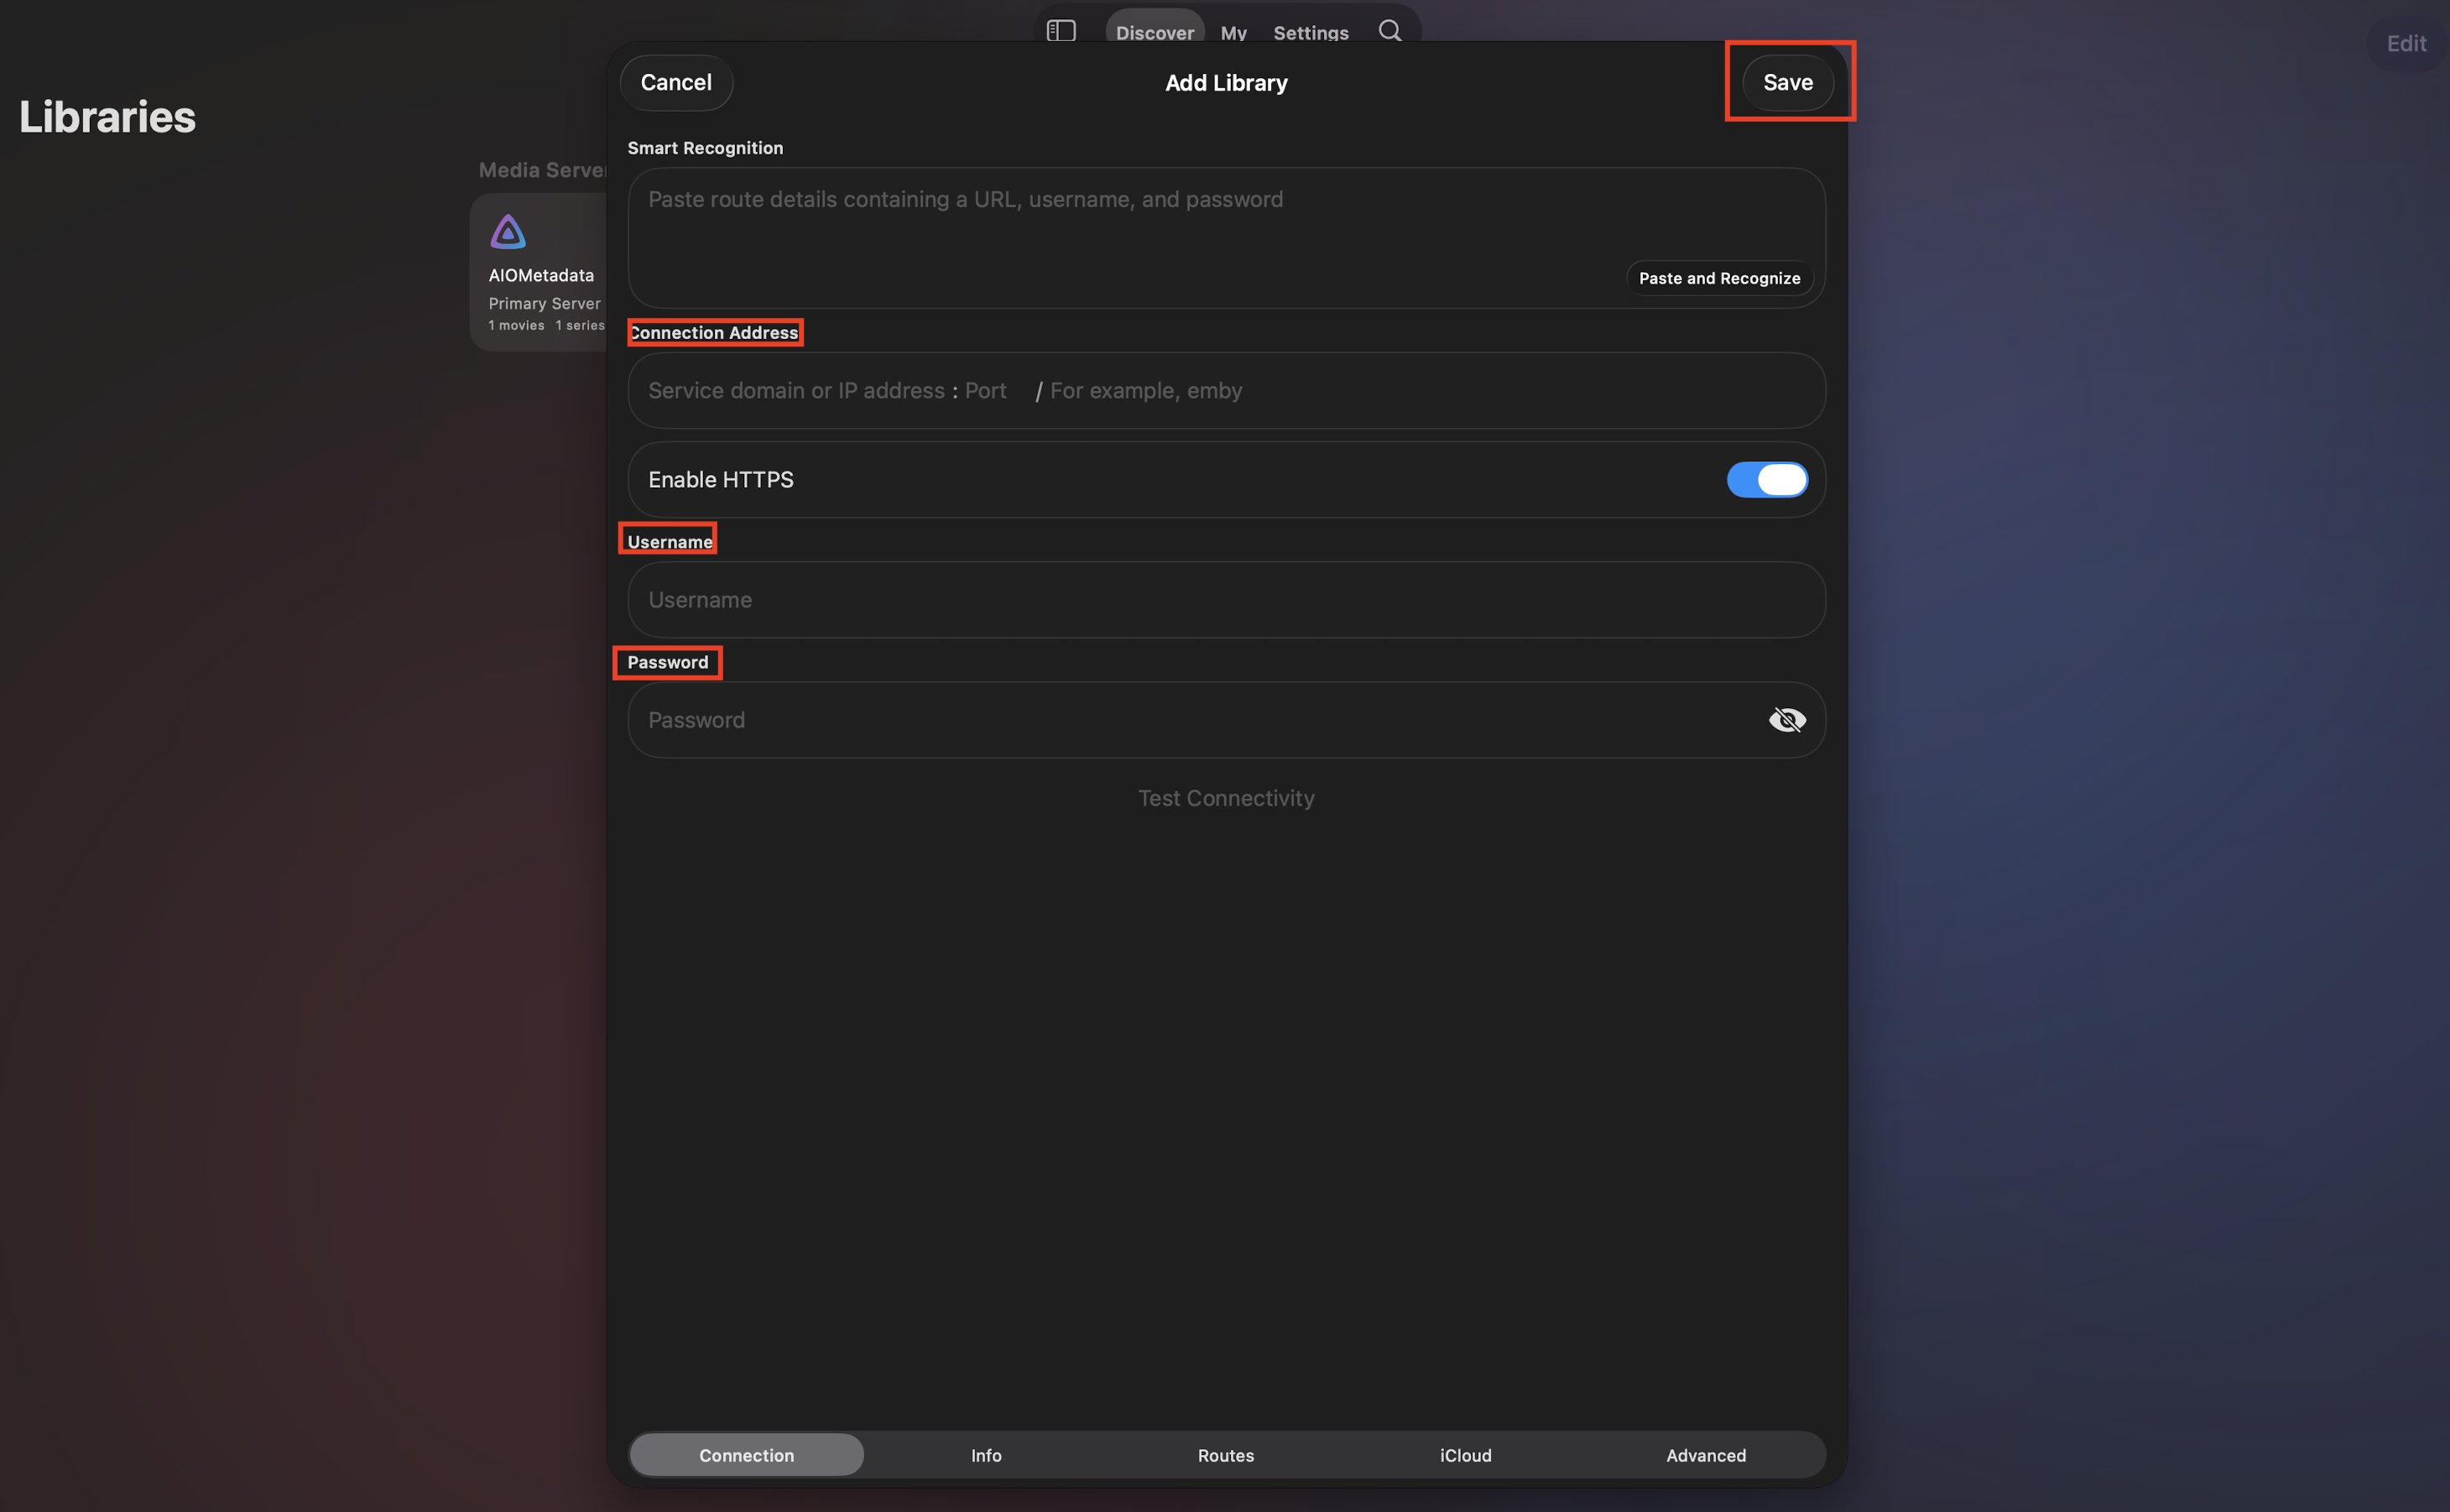Screen dimensions: 2450x1512
Task: Toggle the sidebar icon in top toolbar
Action: click(1060, 32)
